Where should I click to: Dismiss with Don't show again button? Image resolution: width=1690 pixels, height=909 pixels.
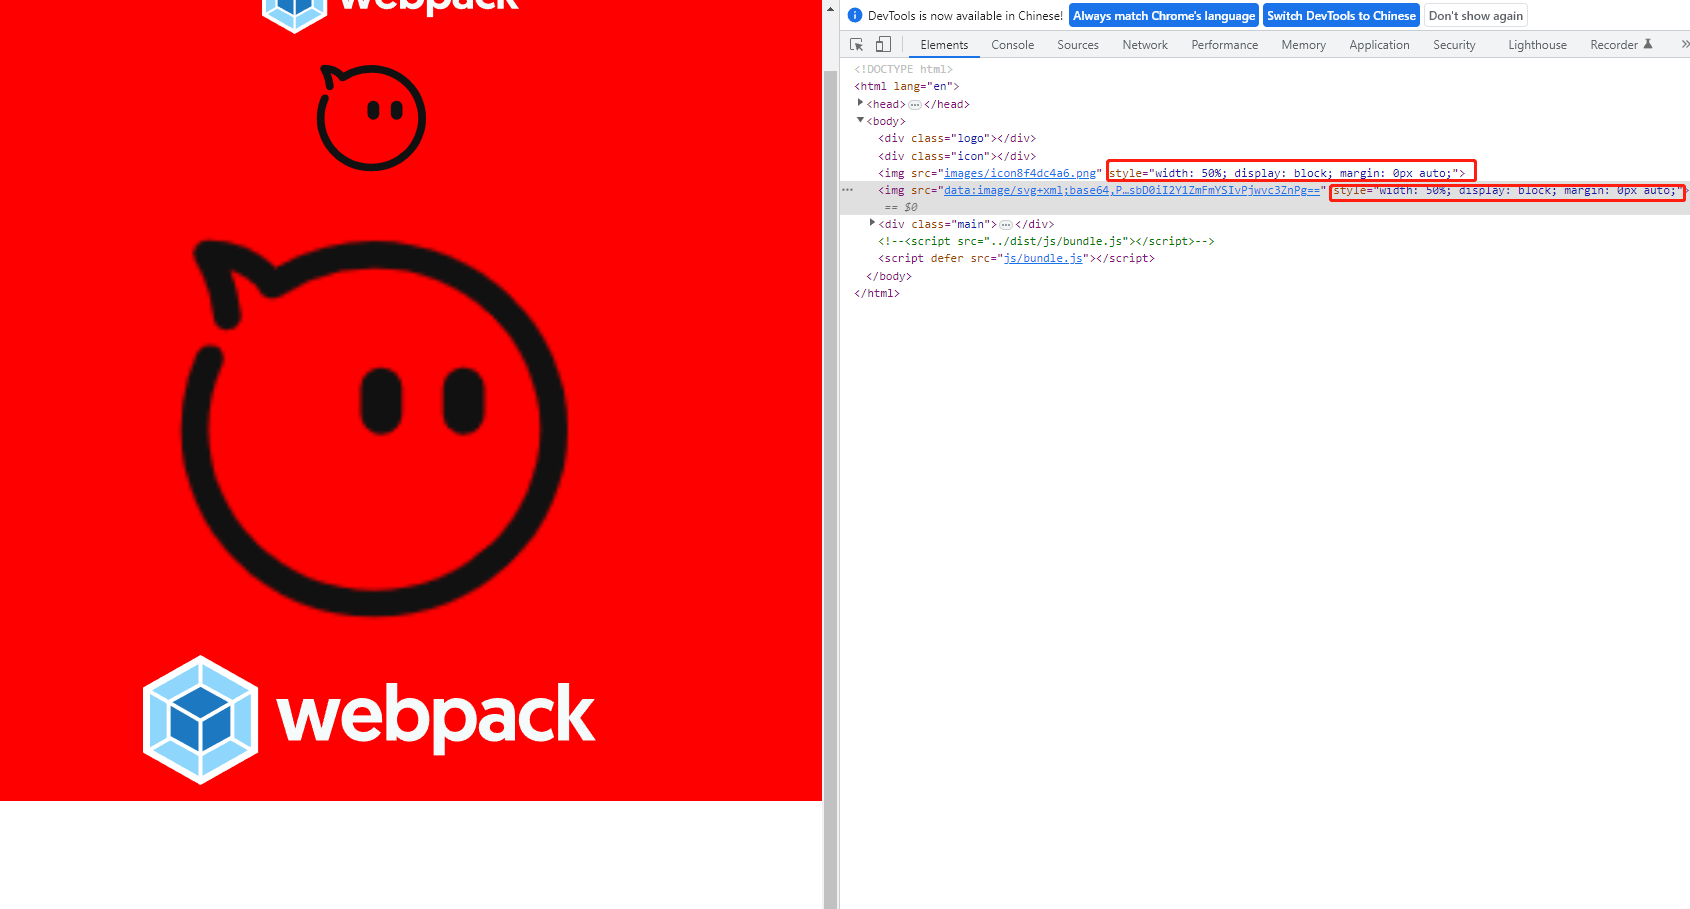pyautogui.click(x=1476, y=16)
